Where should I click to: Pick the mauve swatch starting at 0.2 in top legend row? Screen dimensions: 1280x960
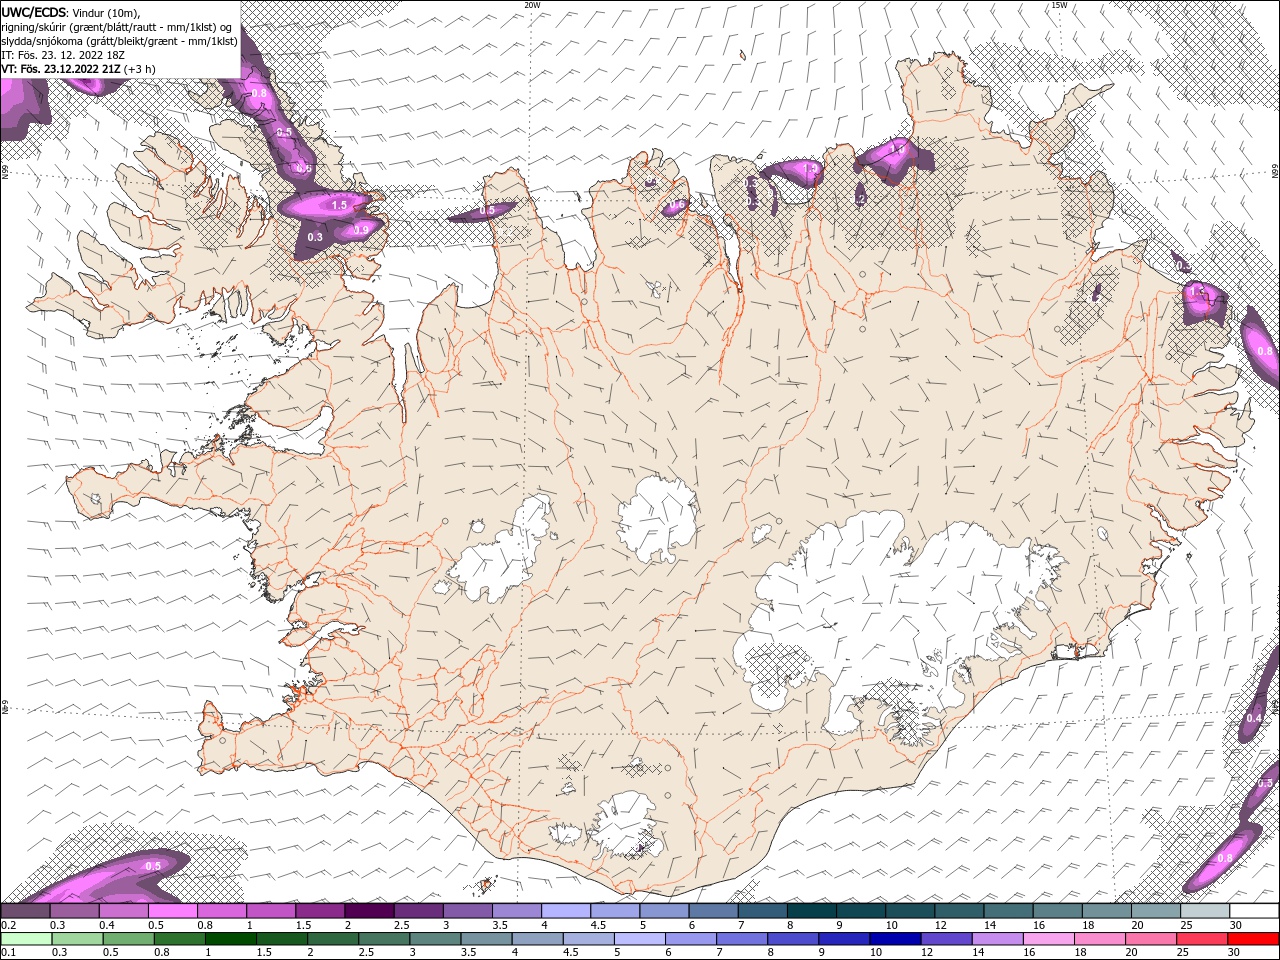25,911
